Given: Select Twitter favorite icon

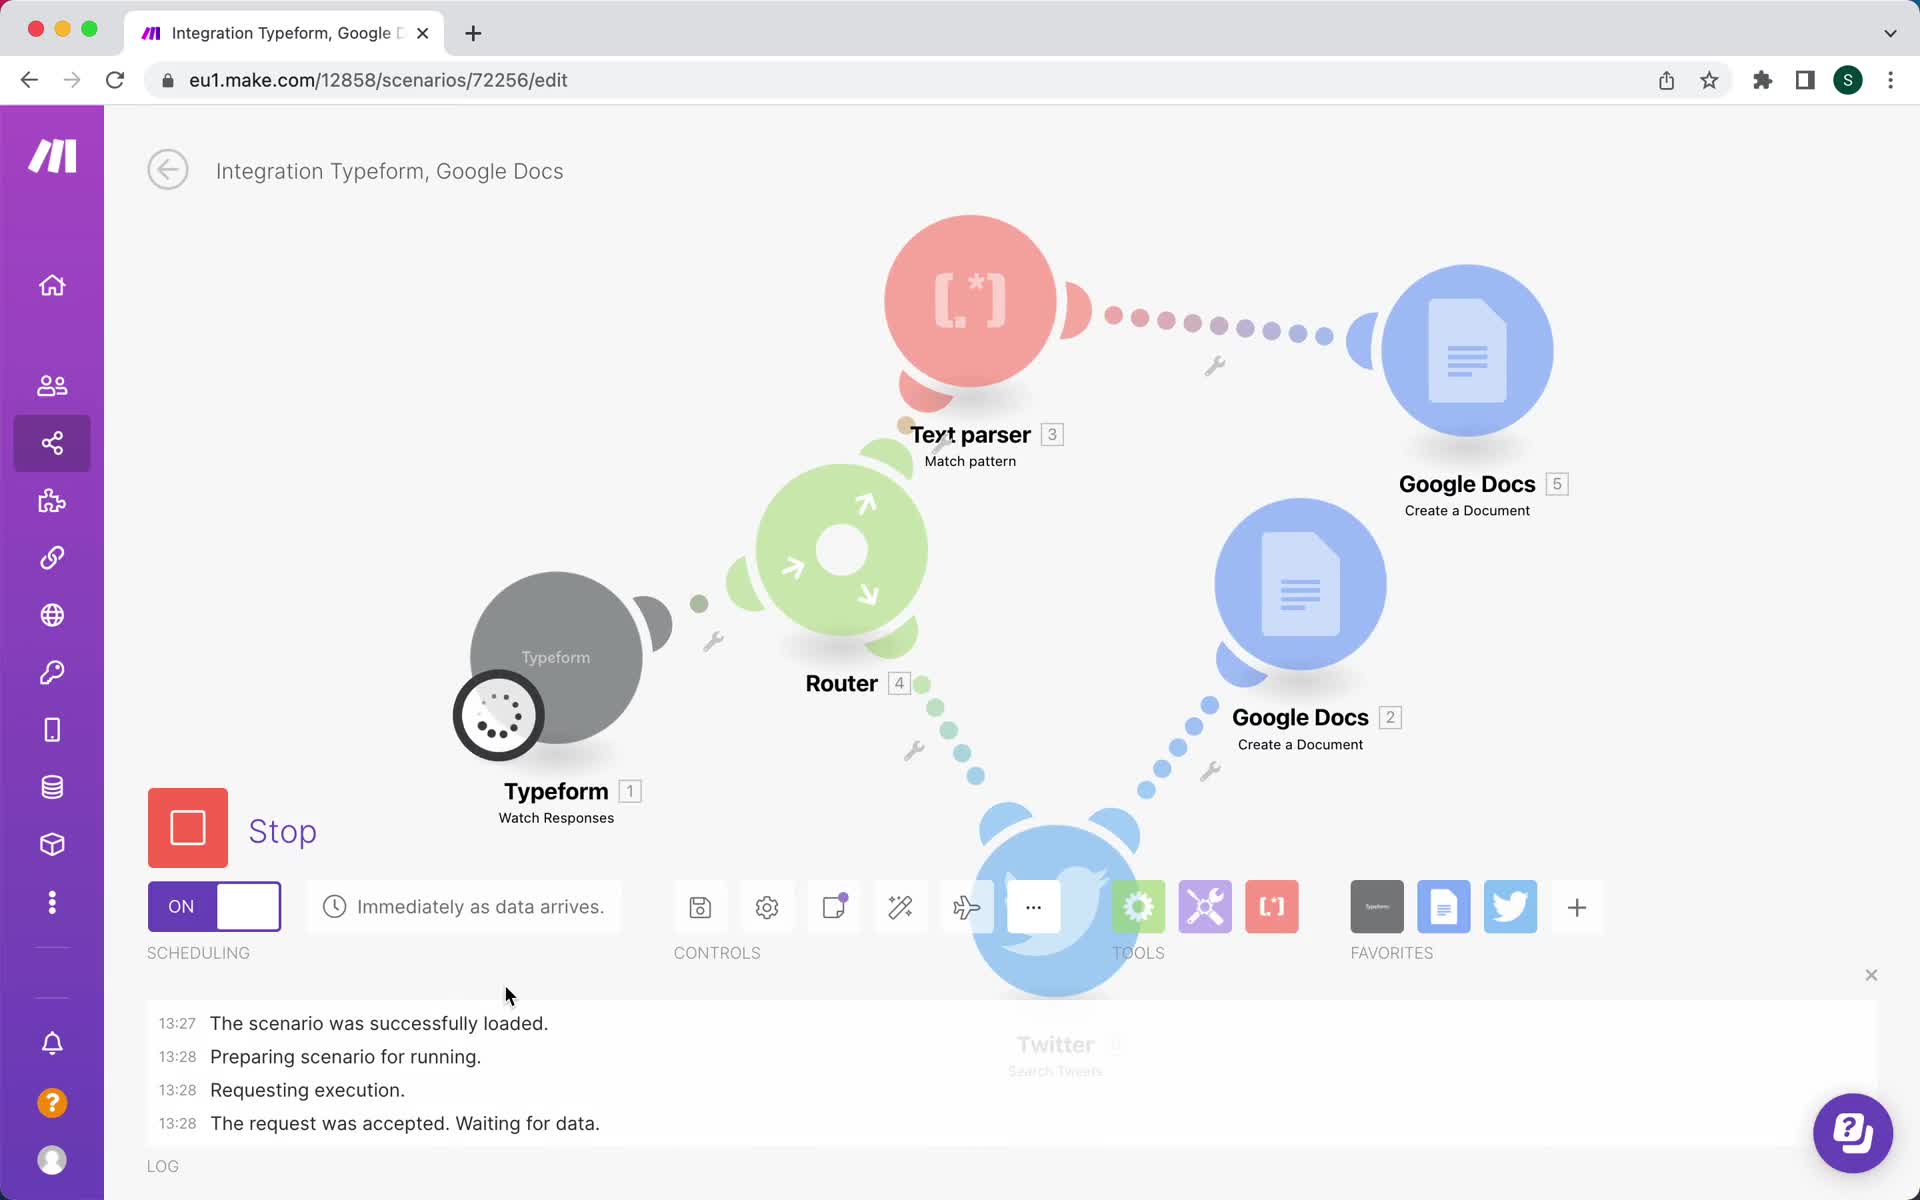Looking at the screenshot, I should [x=1510, y=907].
